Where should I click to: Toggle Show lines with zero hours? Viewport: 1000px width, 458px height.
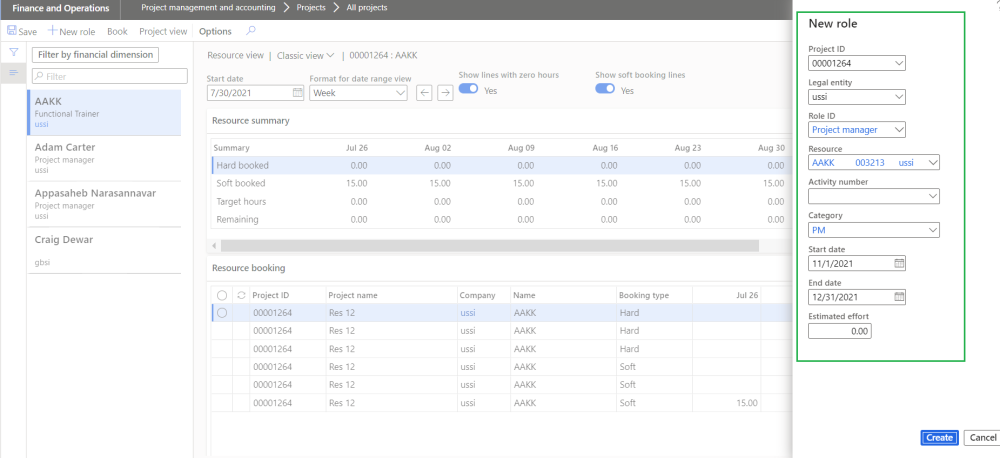468,89
